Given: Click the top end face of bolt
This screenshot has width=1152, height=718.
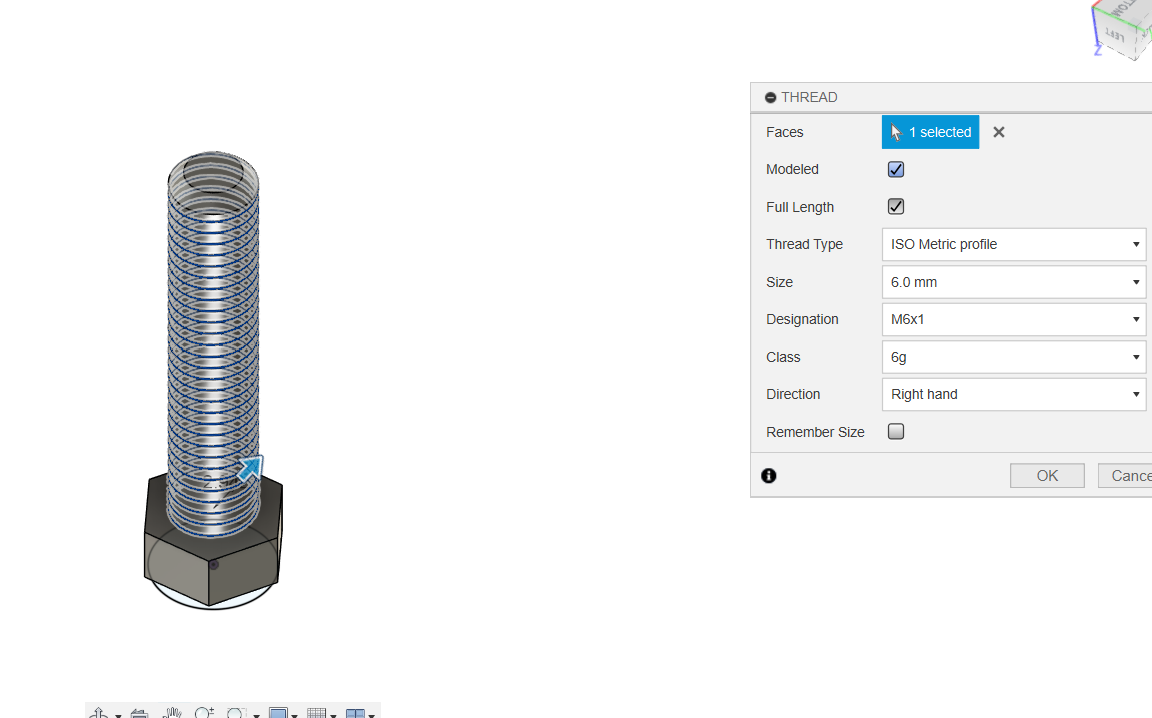Looking at the screenshot, I should (213, 173).
